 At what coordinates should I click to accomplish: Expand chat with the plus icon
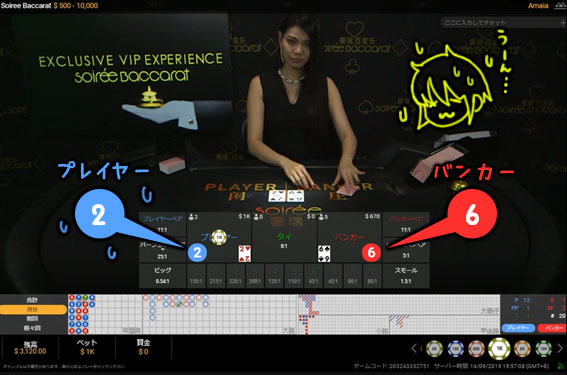562,22
